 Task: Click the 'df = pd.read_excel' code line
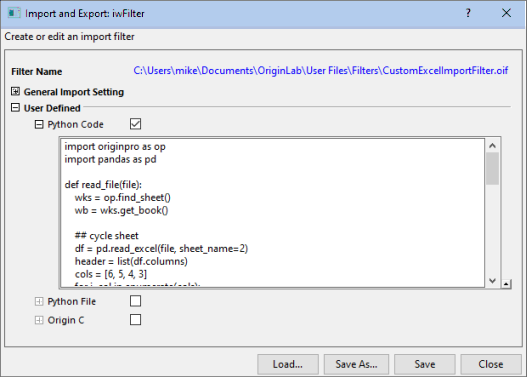[161, 249]
